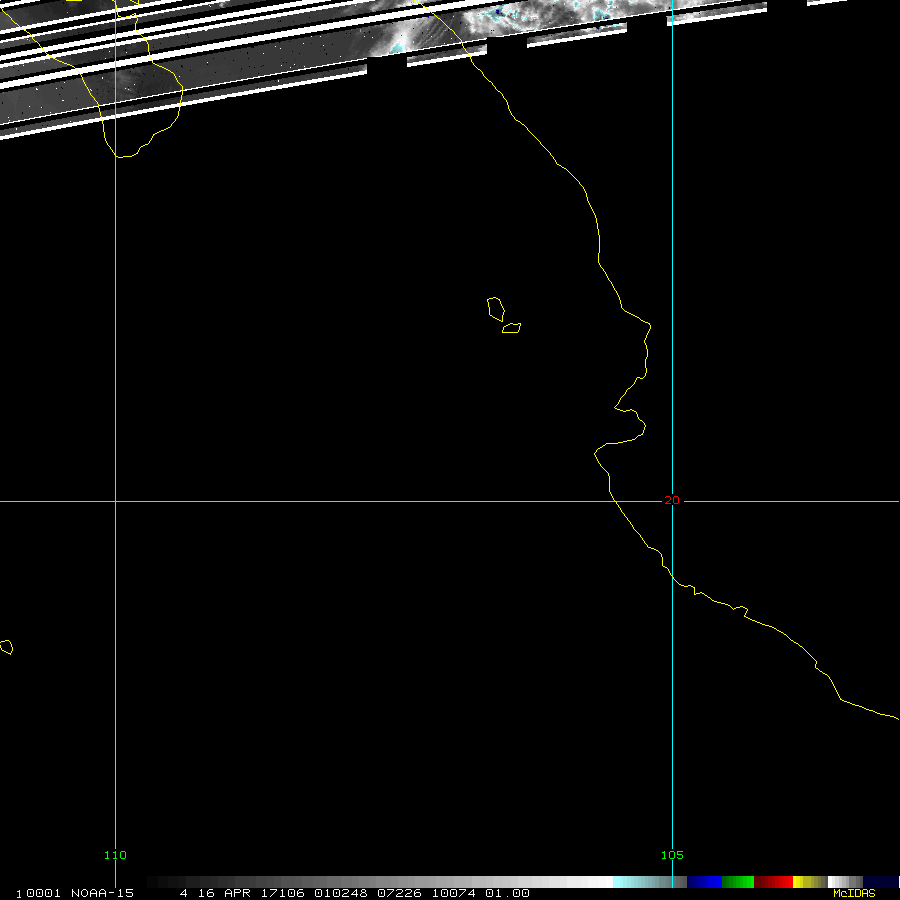Viewport: 900px width, 900px height.
Task: Pick the green segment of the color bar
Action: coord(738,882)
